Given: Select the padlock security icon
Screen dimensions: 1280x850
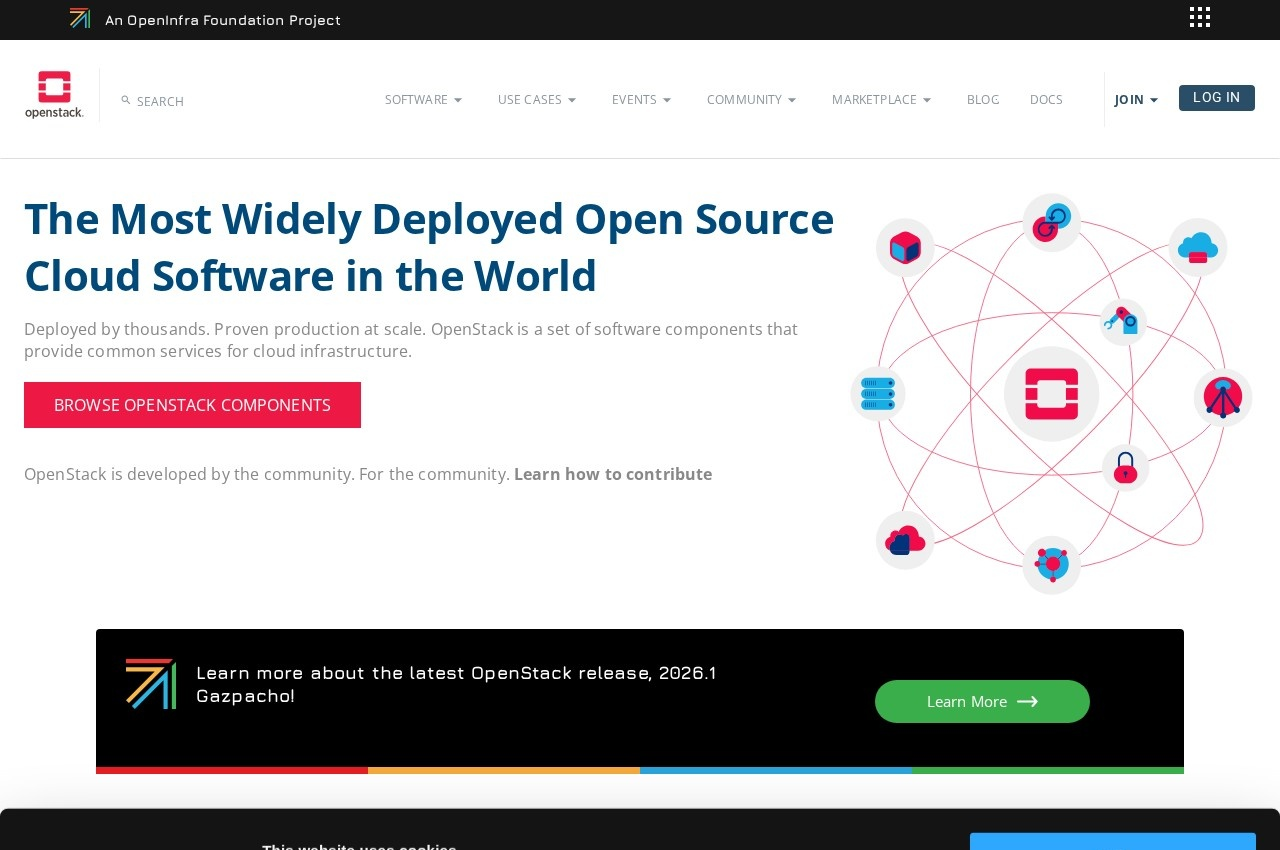Looking at the screenshot, I should pos(1126,467).
